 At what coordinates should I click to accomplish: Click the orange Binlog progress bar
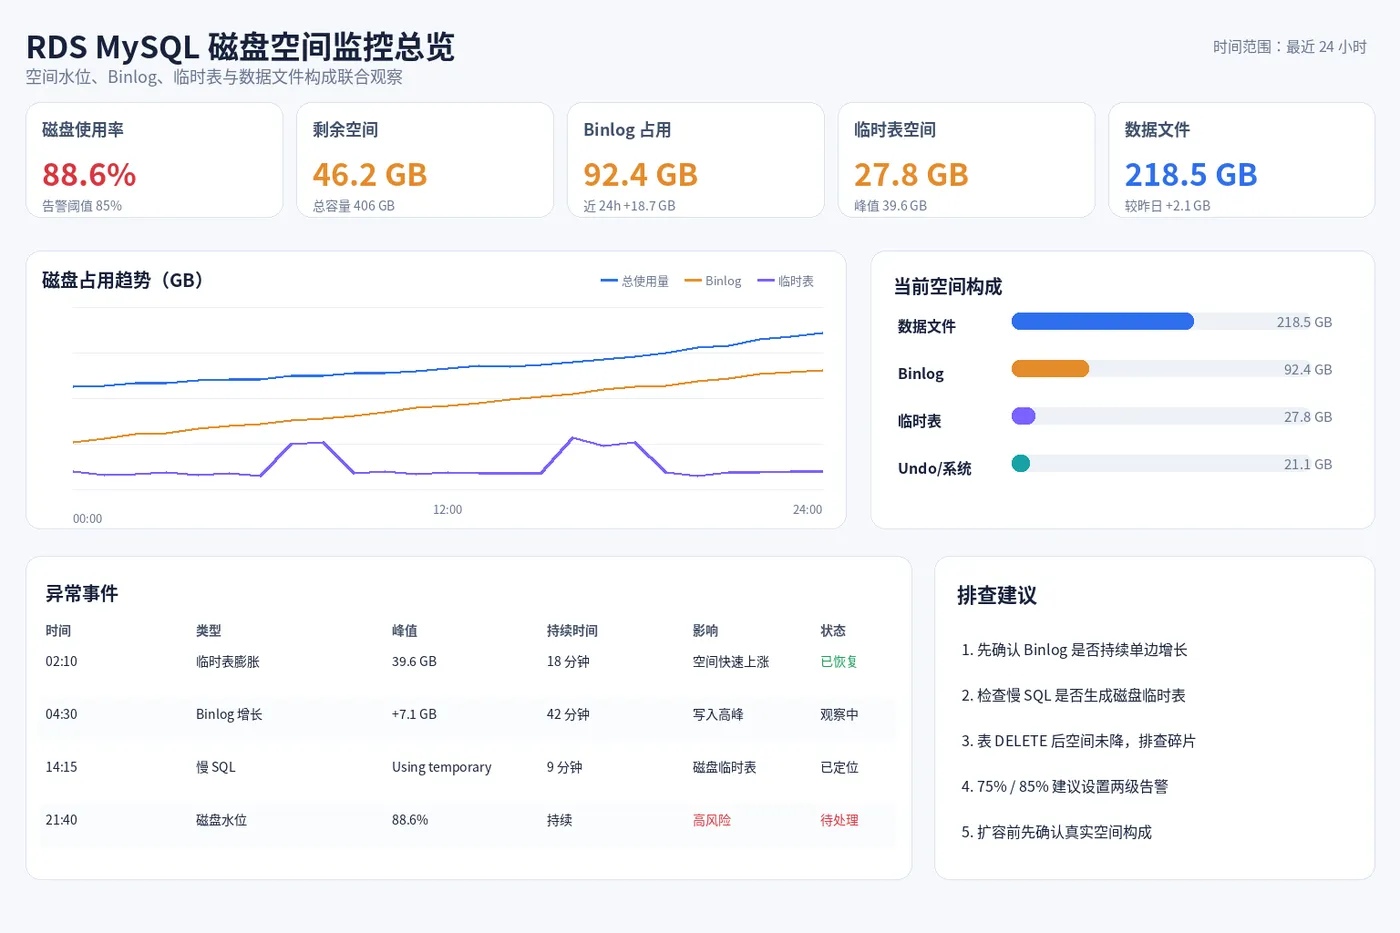pos(1050,369)
